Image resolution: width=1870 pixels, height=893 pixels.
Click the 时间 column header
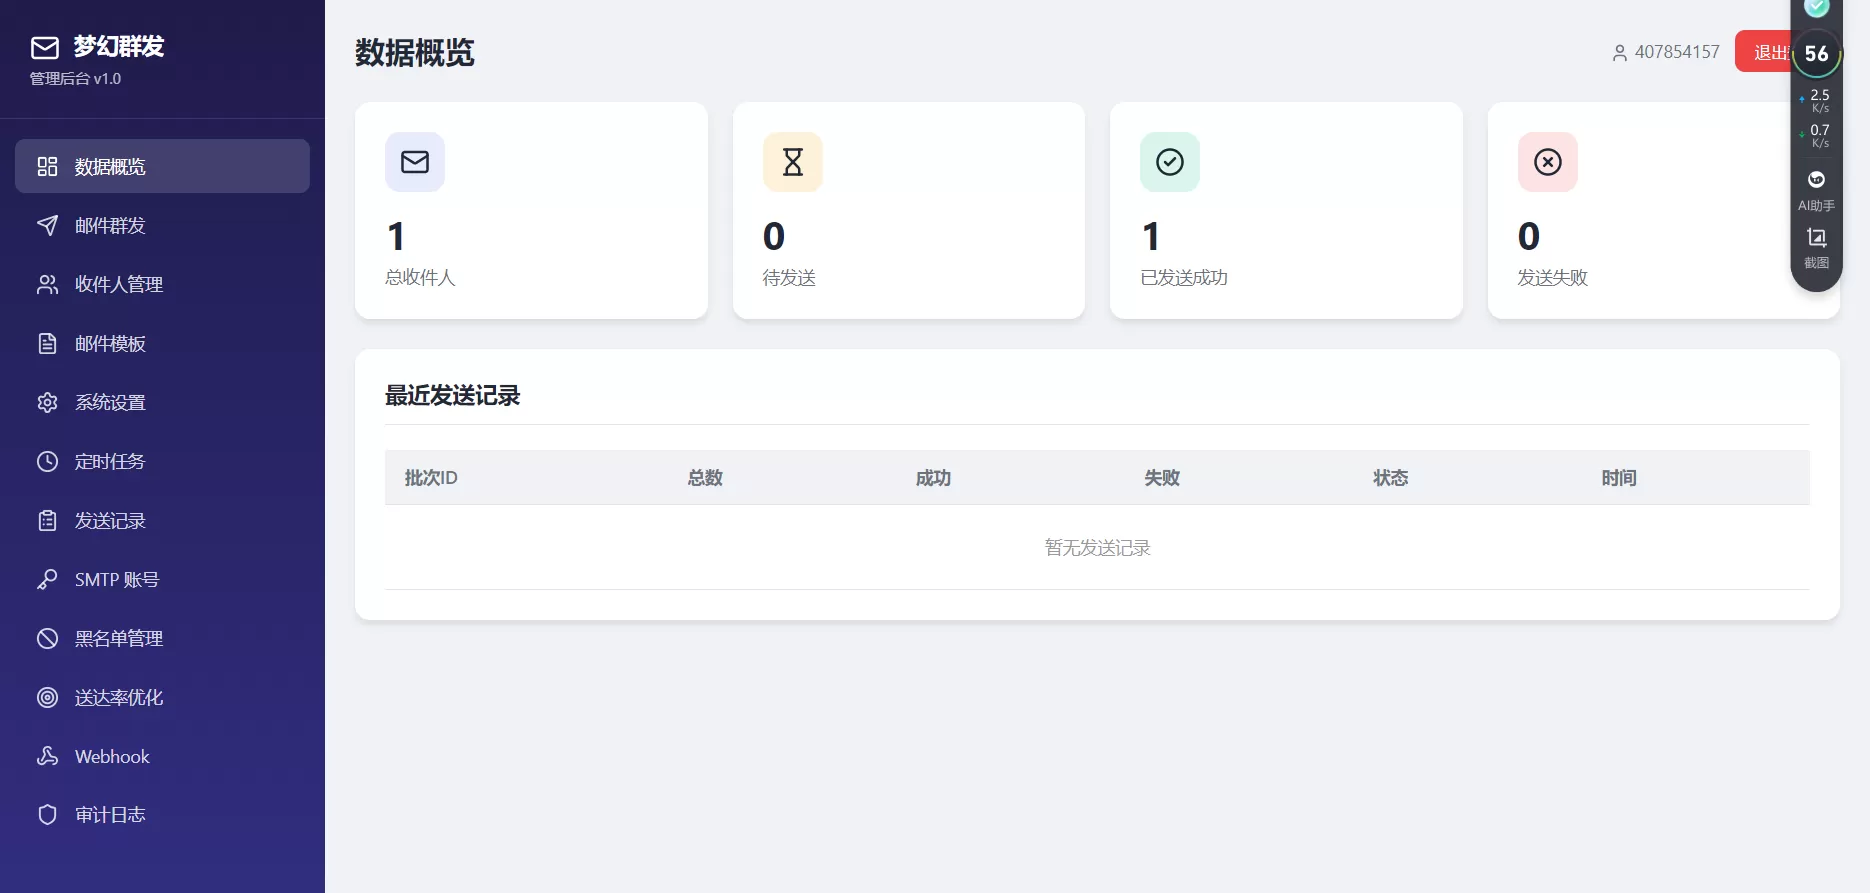pos(1619,478)
